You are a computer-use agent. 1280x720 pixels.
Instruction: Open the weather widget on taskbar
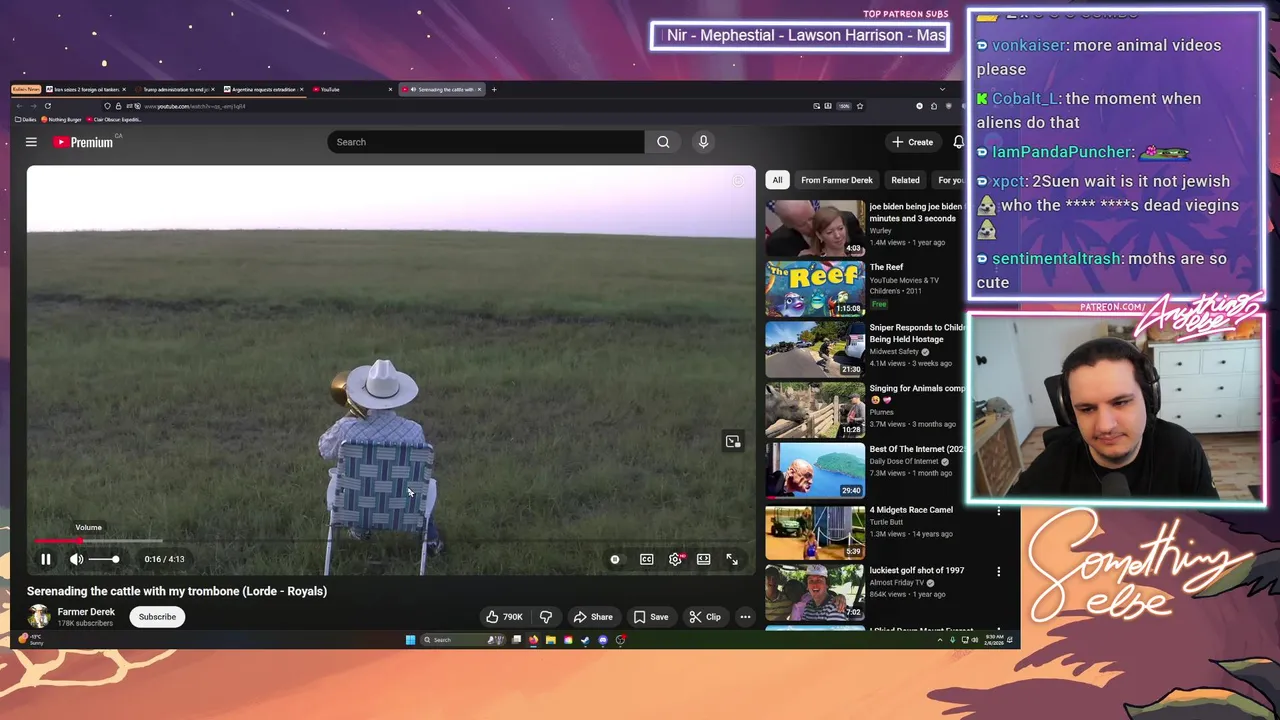click(x=32, y=640)
